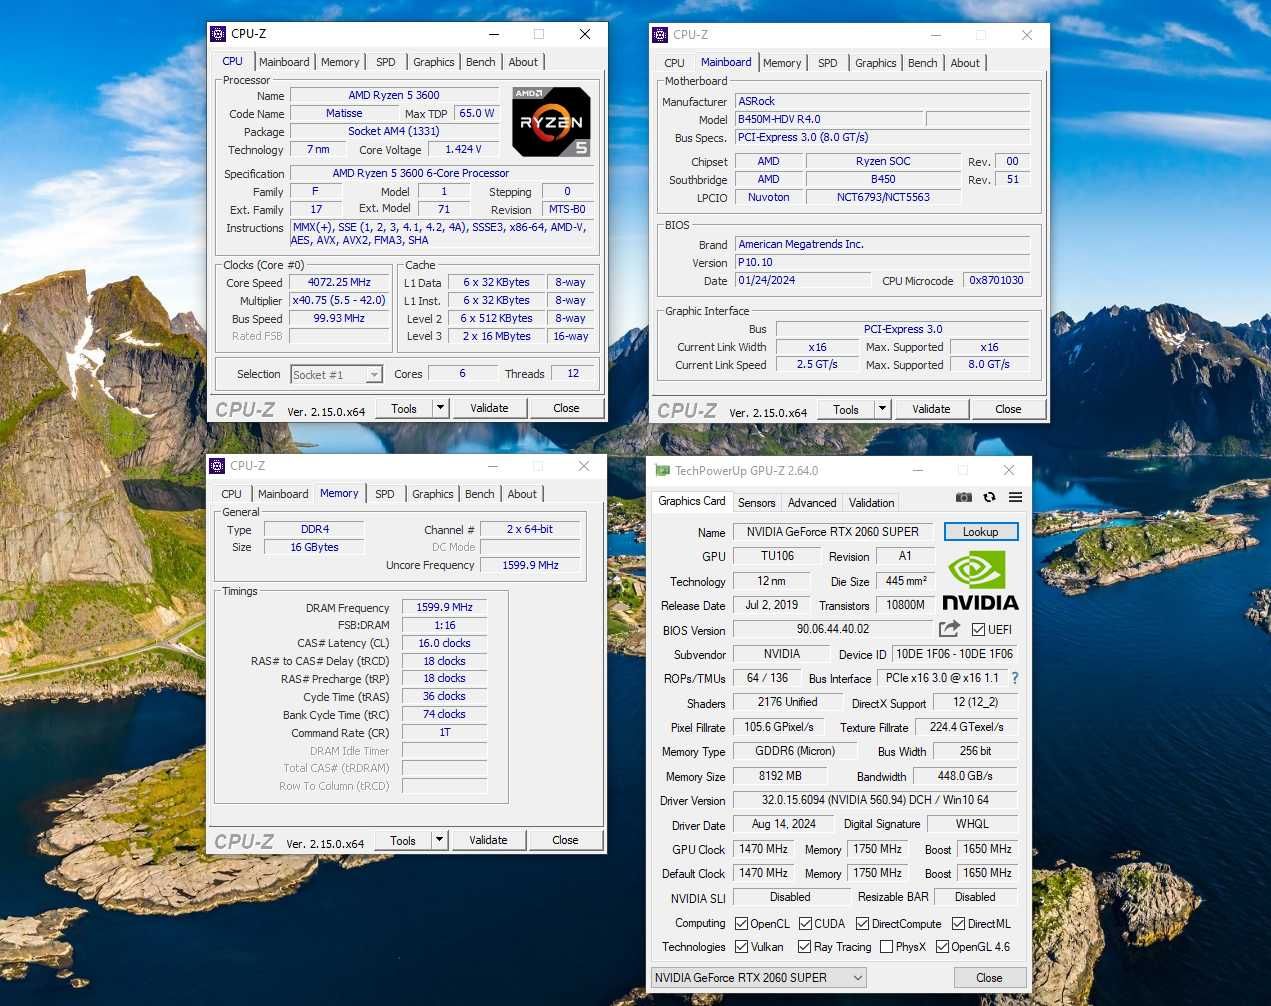
Task: Click GPU-Z refresh icon
Action: click(989, 497)
